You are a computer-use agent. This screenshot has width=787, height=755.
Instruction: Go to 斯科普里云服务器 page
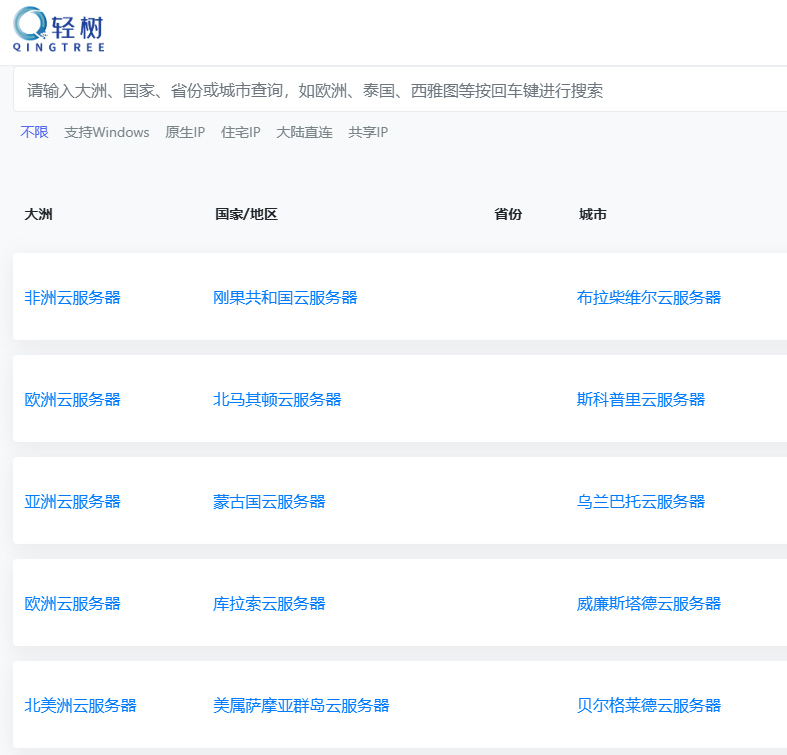[641, 399]
